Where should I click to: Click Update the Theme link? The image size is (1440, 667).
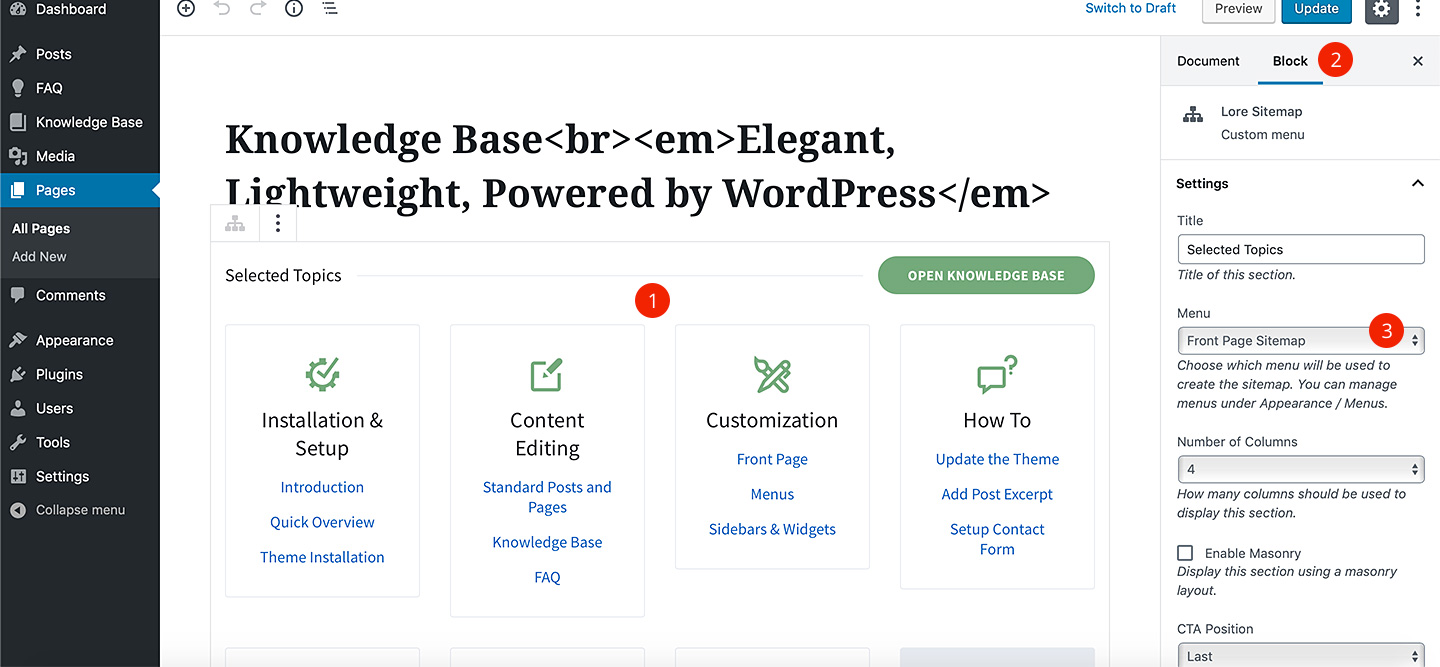coord(997,459)
